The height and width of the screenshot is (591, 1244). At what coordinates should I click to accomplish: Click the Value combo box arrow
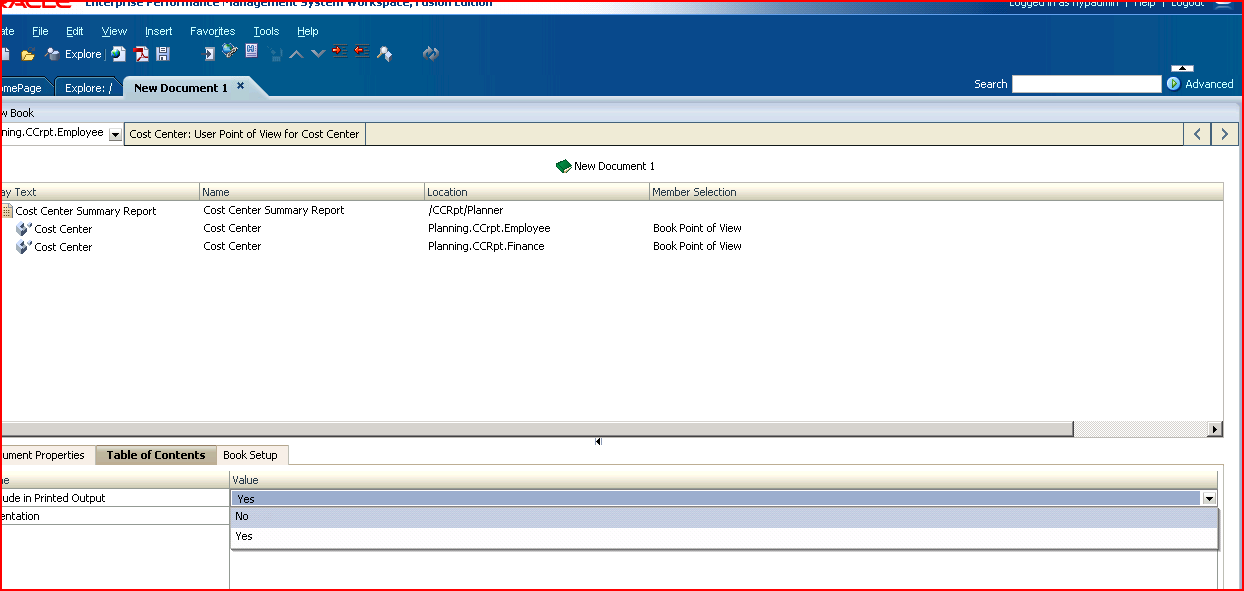pyautogui.click(x=1209, y=498)
